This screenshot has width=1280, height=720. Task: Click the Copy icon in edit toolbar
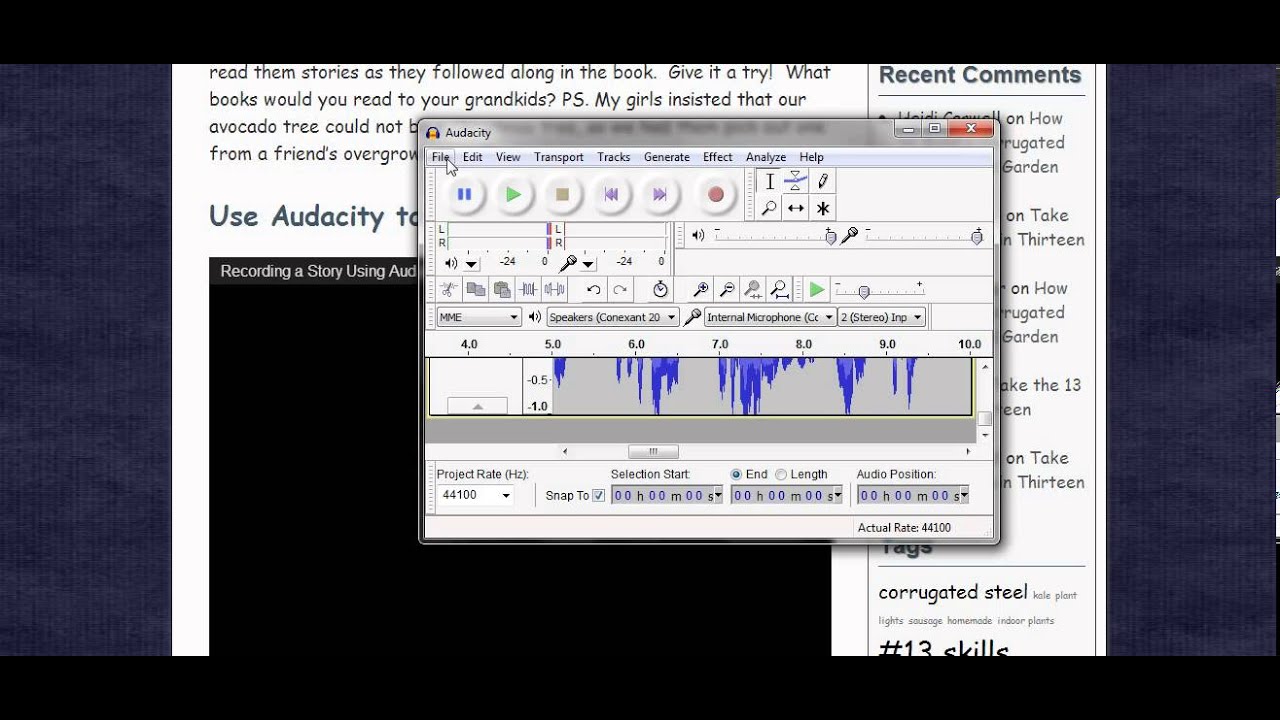click(476, 290)
